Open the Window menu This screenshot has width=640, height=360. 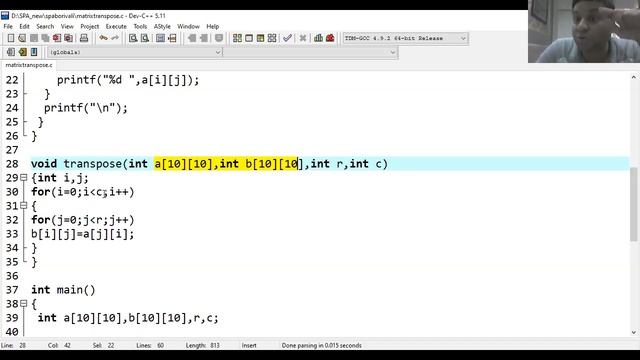coord(188,27)
